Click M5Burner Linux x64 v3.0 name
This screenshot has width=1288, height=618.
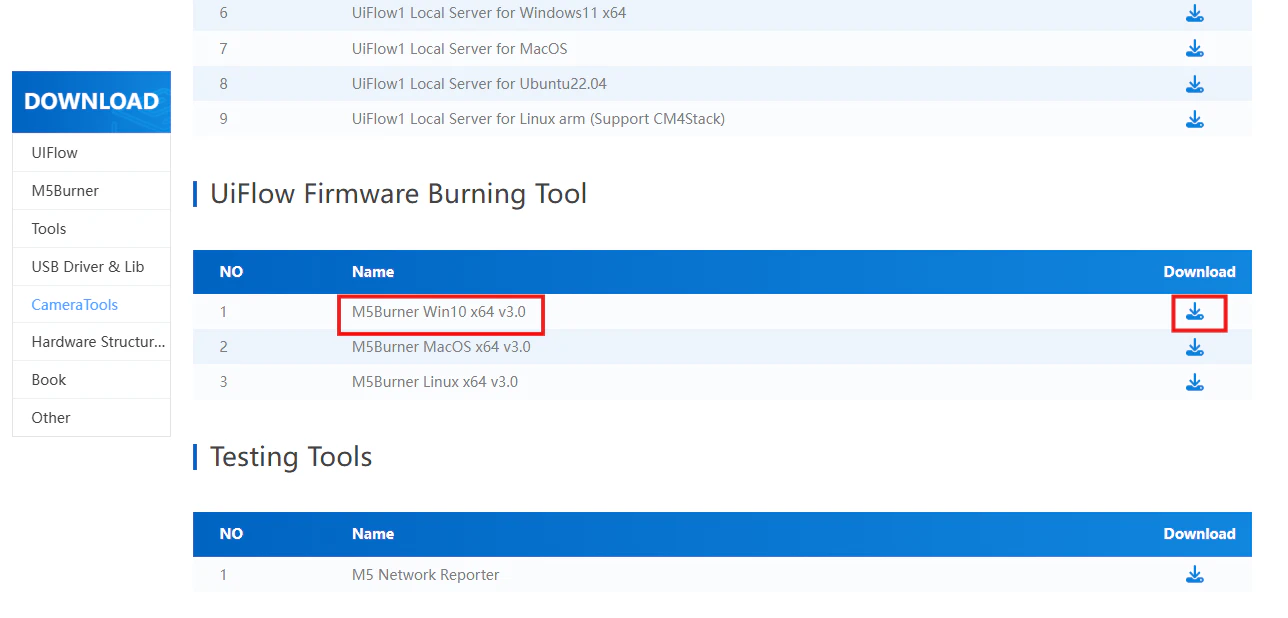(x=435, y=382)
